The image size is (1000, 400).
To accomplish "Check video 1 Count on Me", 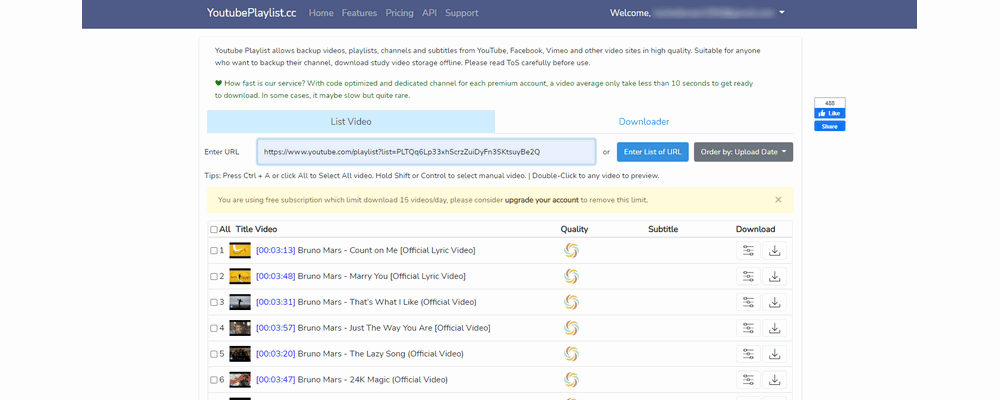I will point(214,251).
